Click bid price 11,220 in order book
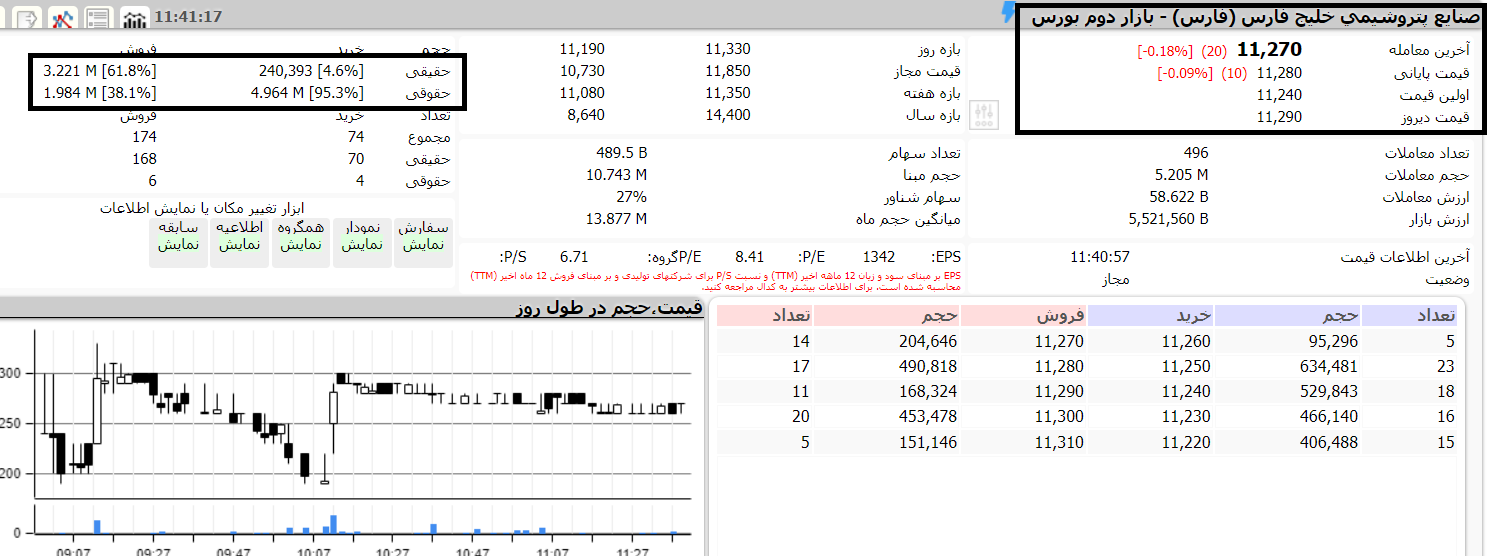This screenshot has height=556, width=1491. [1186, 442]
